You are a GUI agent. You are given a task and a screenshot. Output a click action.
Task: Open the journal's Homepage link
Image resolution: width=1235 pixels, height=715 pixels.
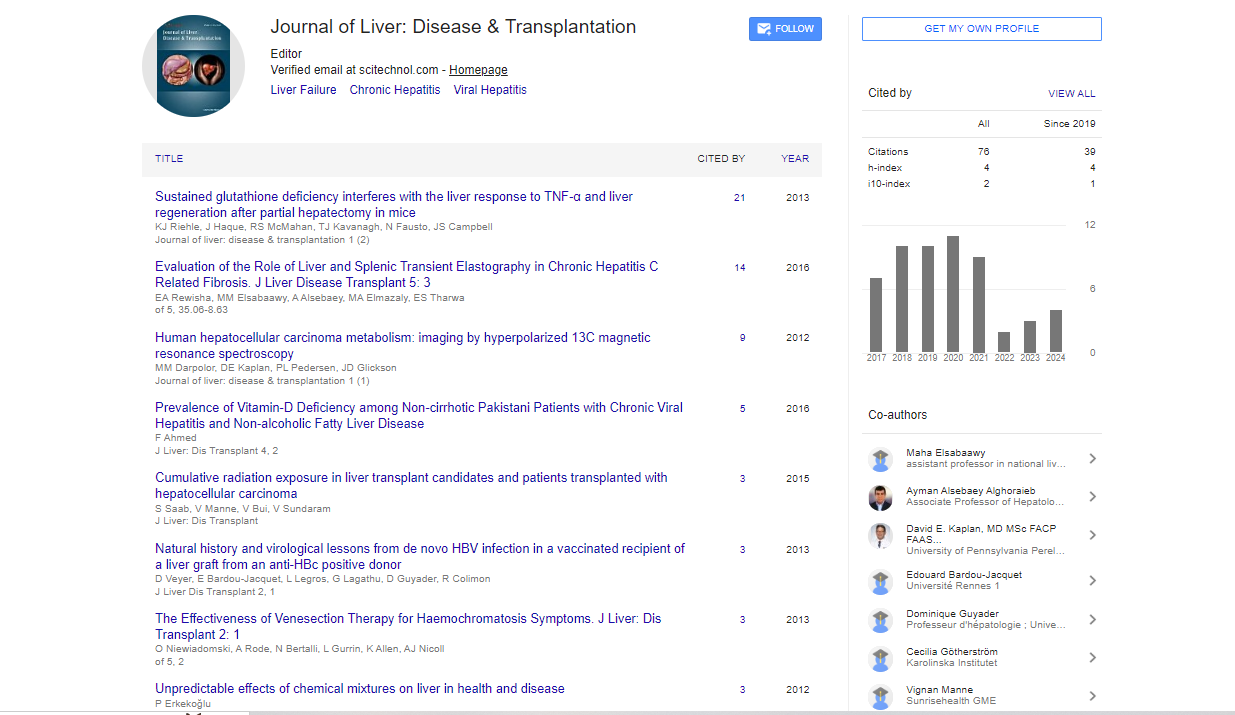click(x=478, y=70)
